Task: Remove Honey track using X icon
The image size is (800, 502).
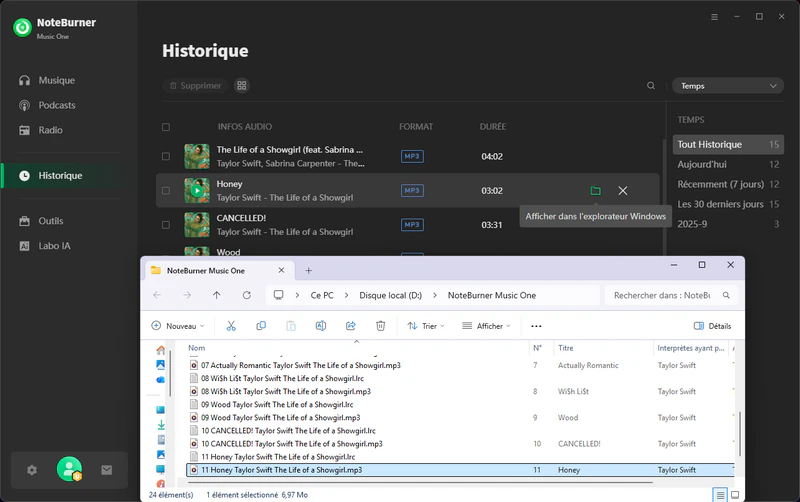Action: point(623,190)
